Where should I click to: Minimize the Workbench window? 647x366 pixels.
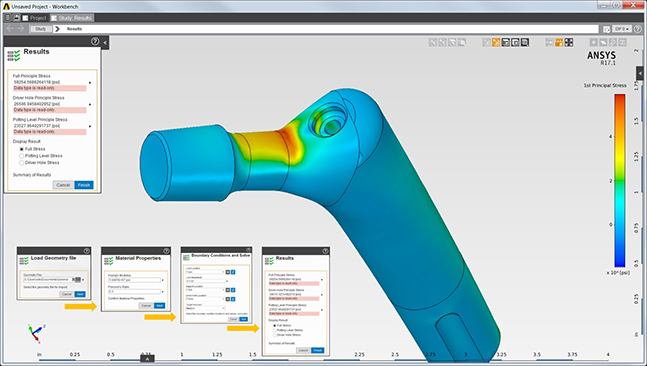[x=604, y=5]
